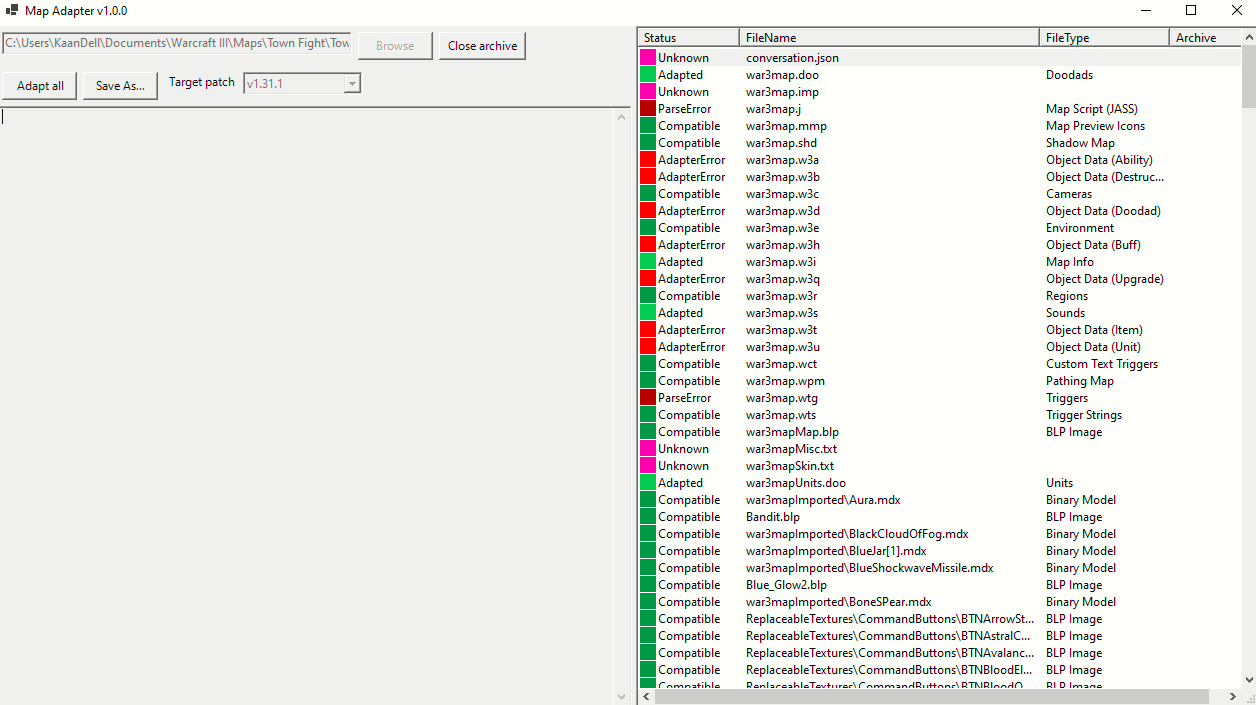
Task: Click the Adapt all button
Action: coord(40,86)
